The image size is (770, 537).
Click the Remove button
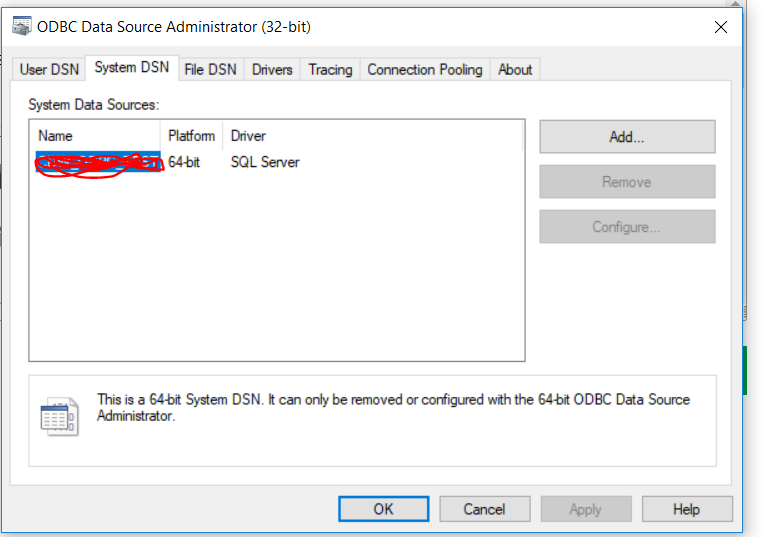[627, 182]
